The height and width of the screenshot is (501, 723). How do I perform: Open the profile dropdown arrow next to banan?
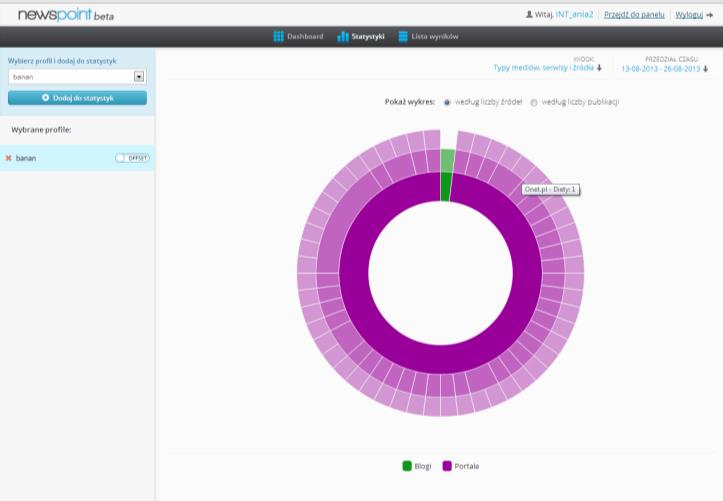[139, 77]
